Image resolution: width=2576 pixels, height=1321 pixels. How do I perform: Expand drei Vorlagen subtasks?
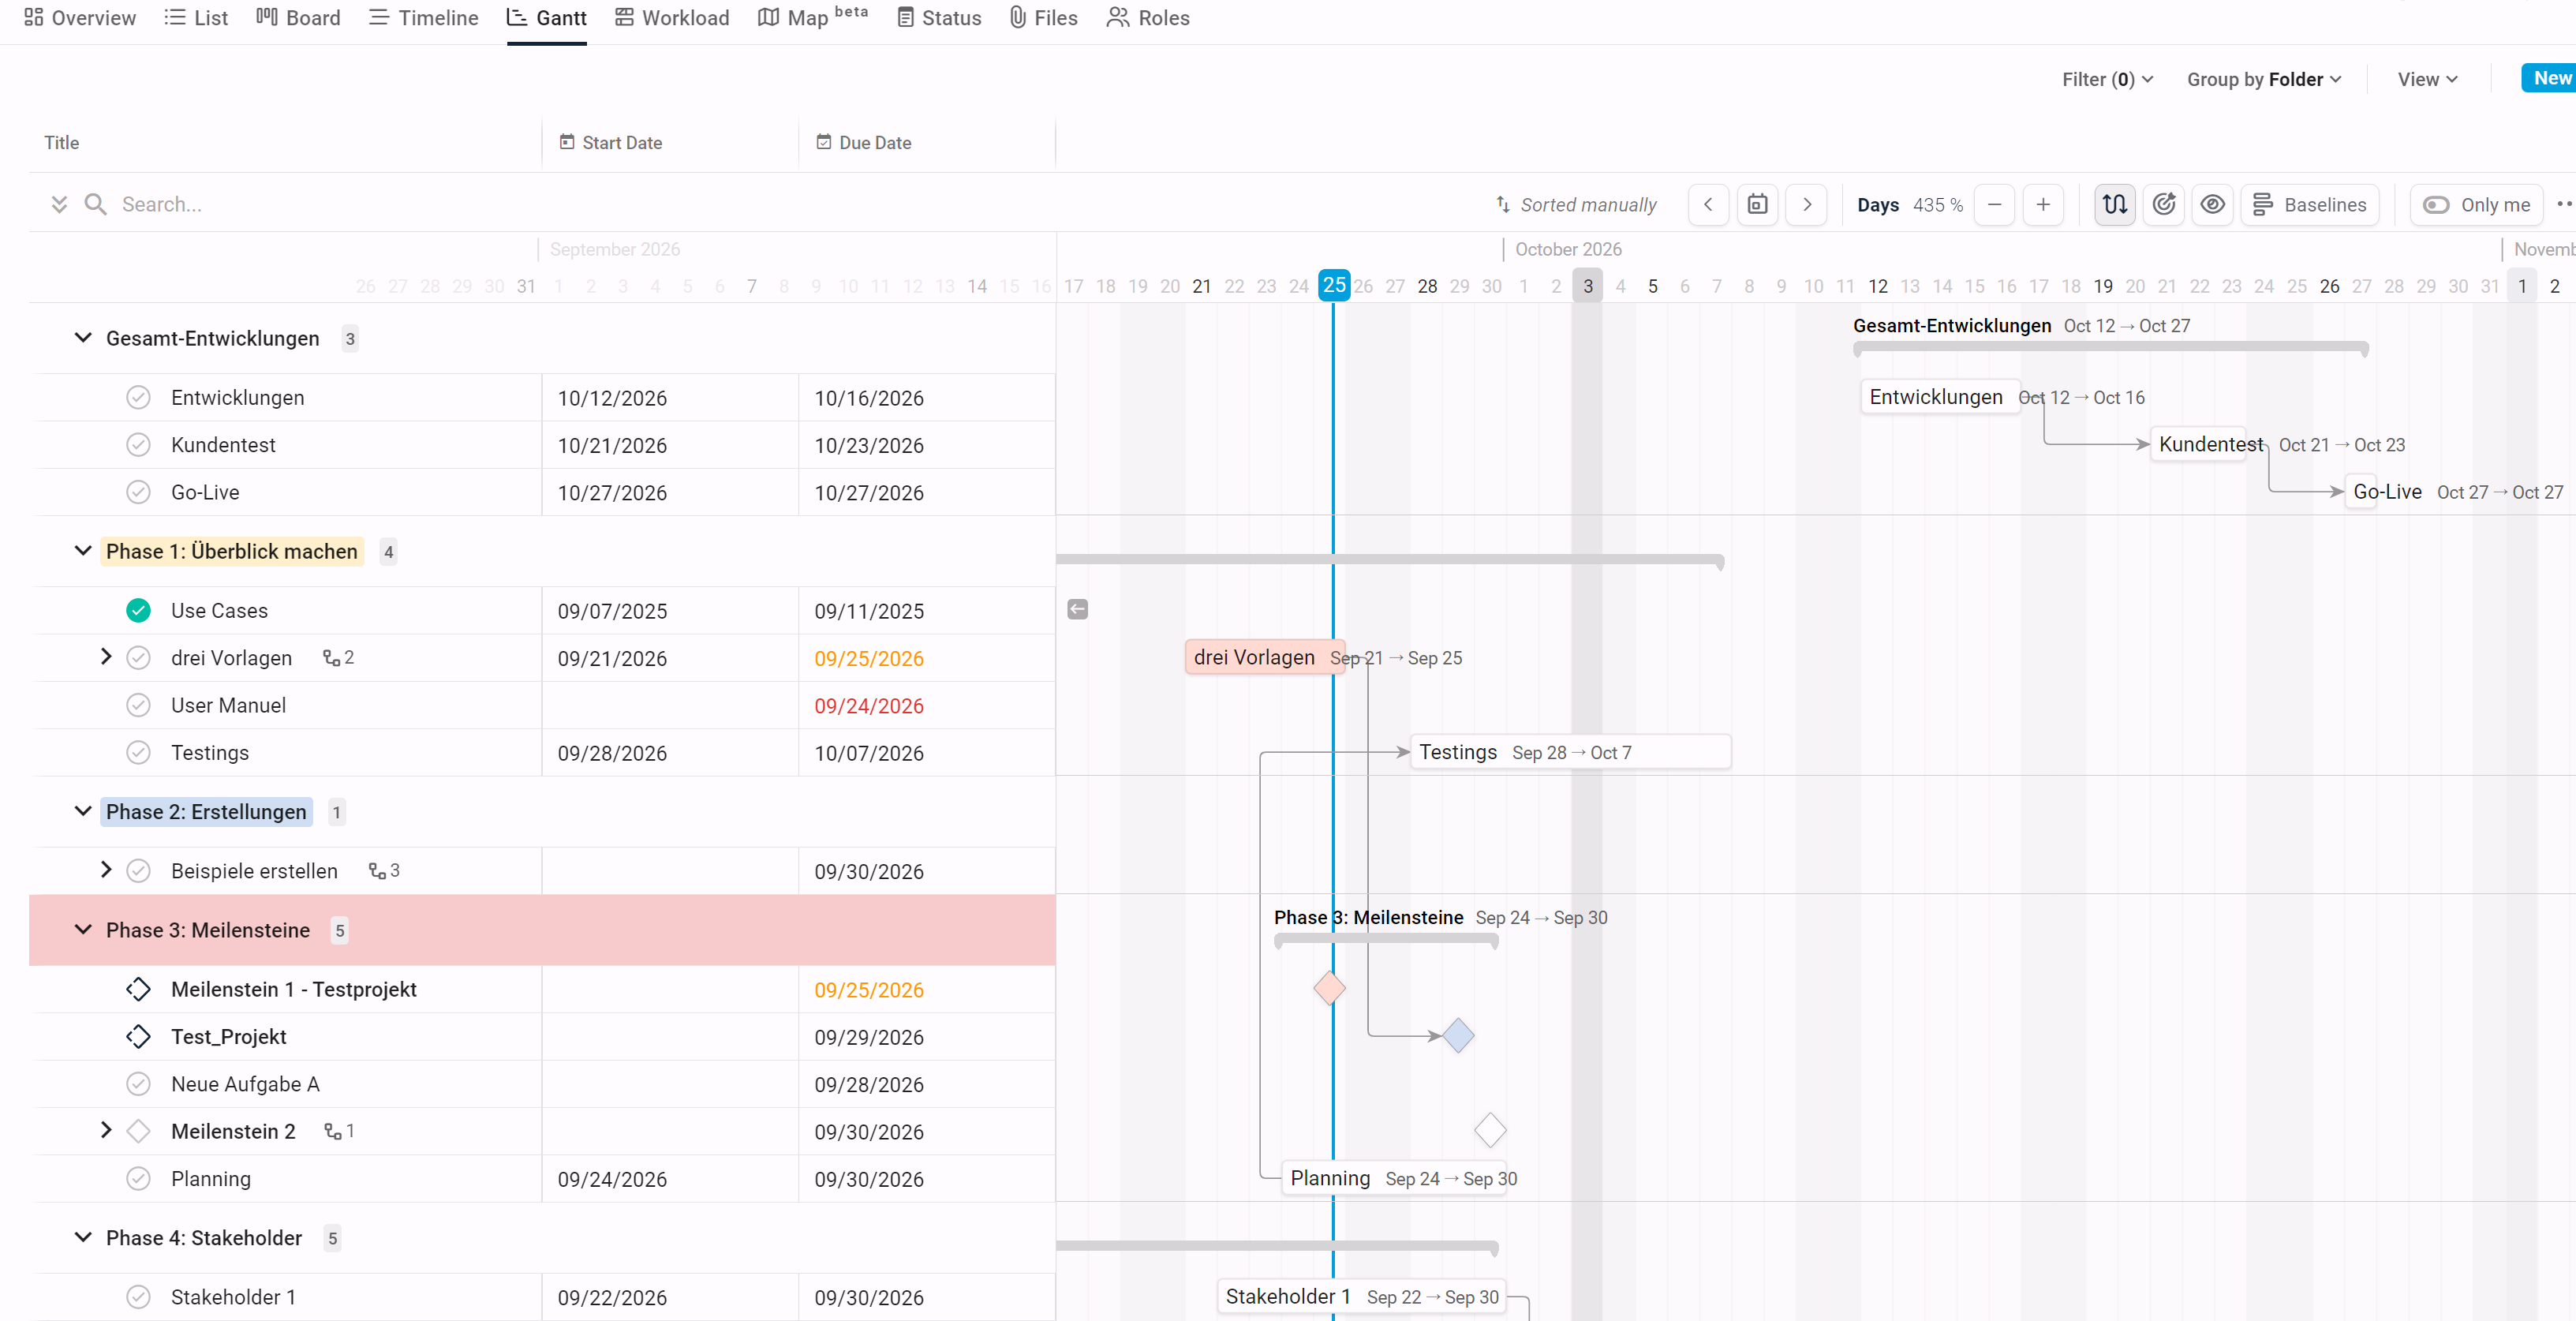point(106,657)
